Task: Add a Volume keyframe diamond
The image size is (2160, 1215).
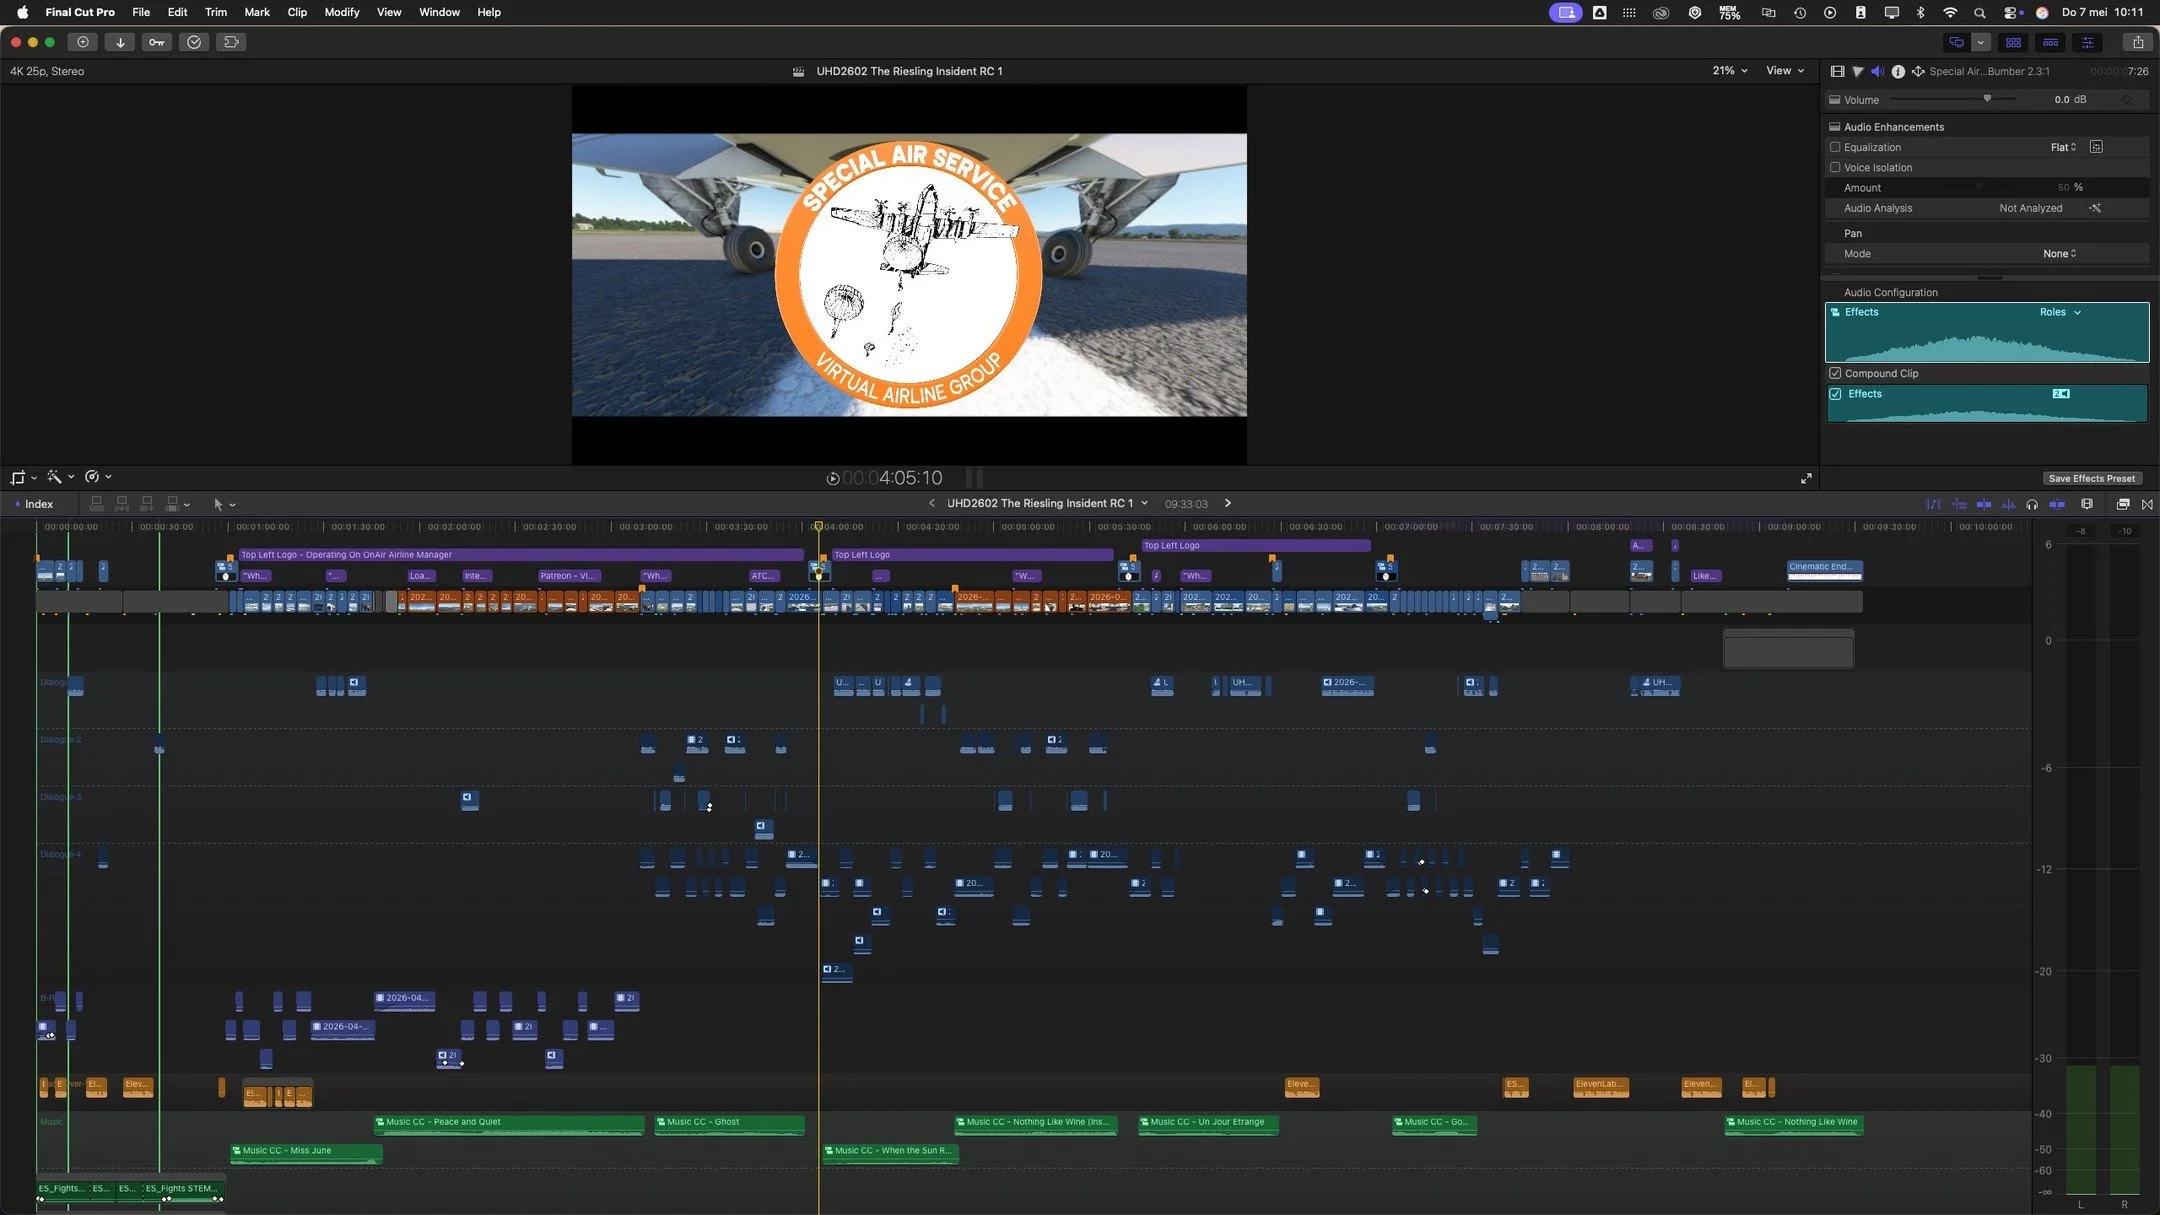Action: click(x=2126, y=100)
